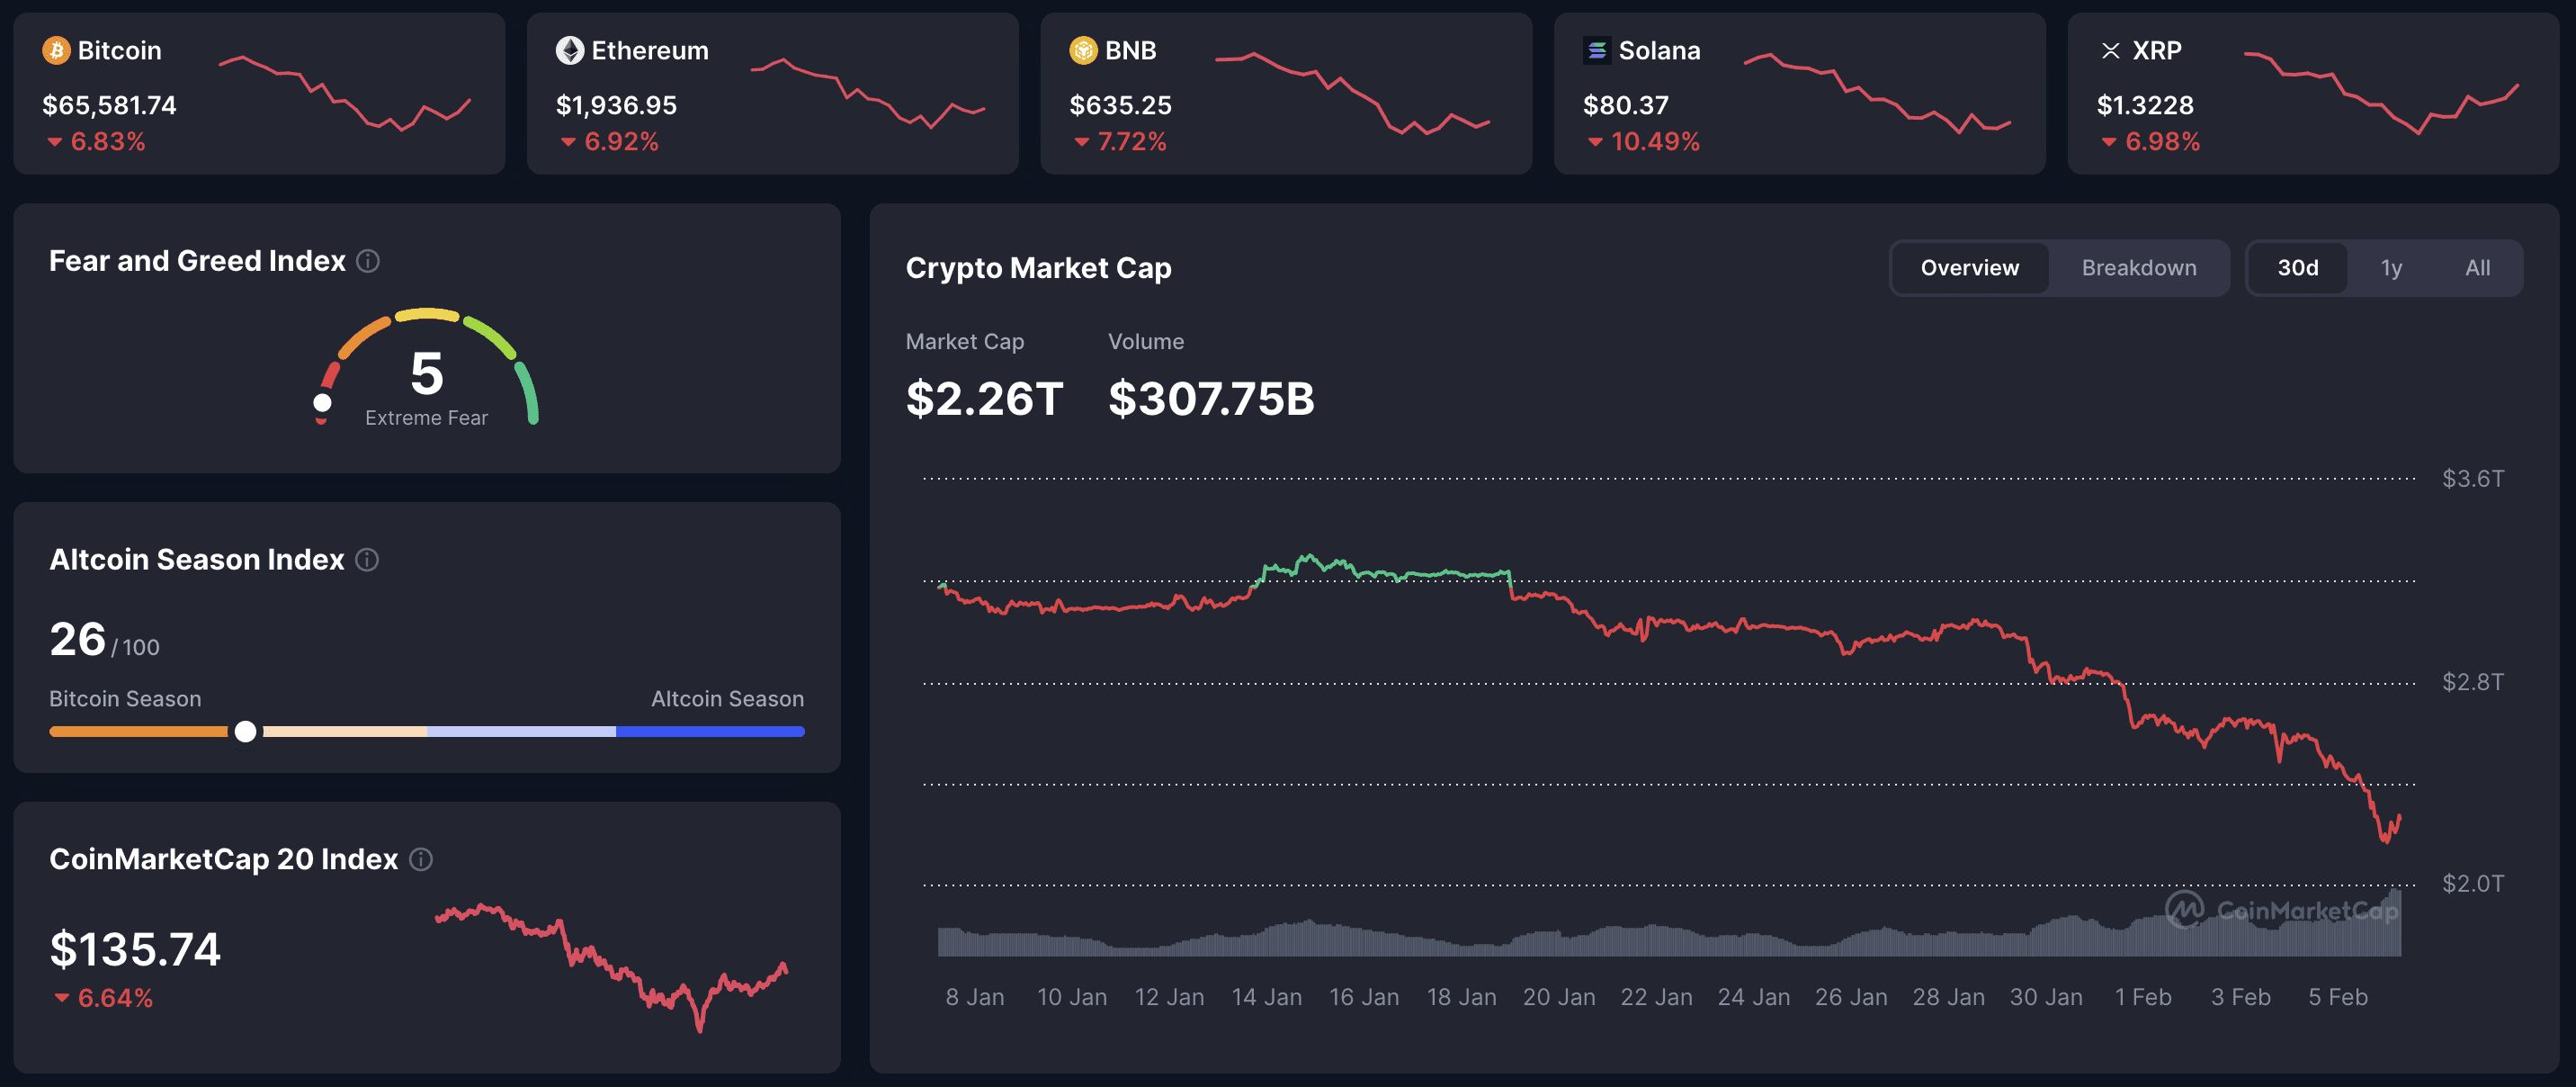Image resolution: width=2576 pixels, height=1087 pixels.
Task: Switch to the Breakdown view
Action: pyautogui.click(x=2139, y=267)
